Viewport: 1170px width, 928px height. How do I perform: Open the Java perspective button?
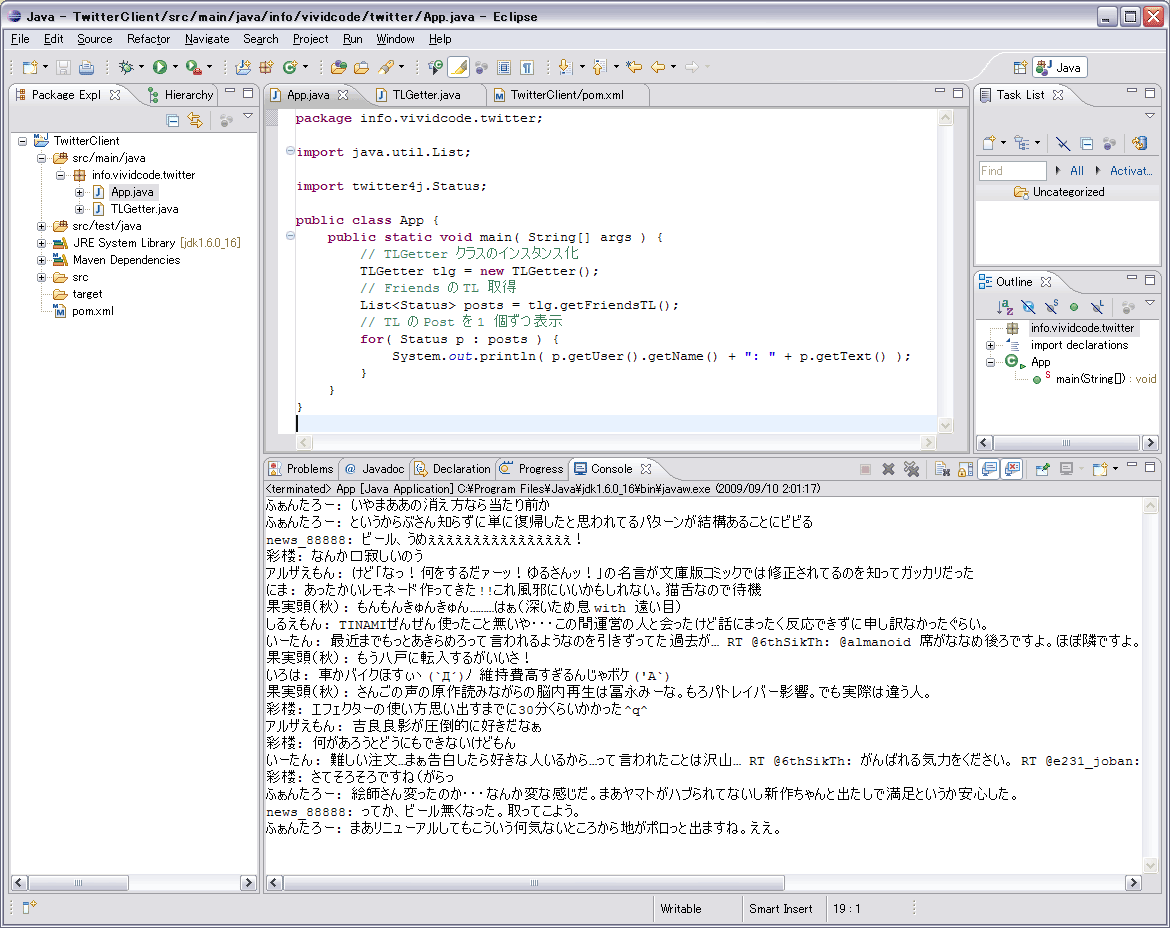pos(1059,67)
